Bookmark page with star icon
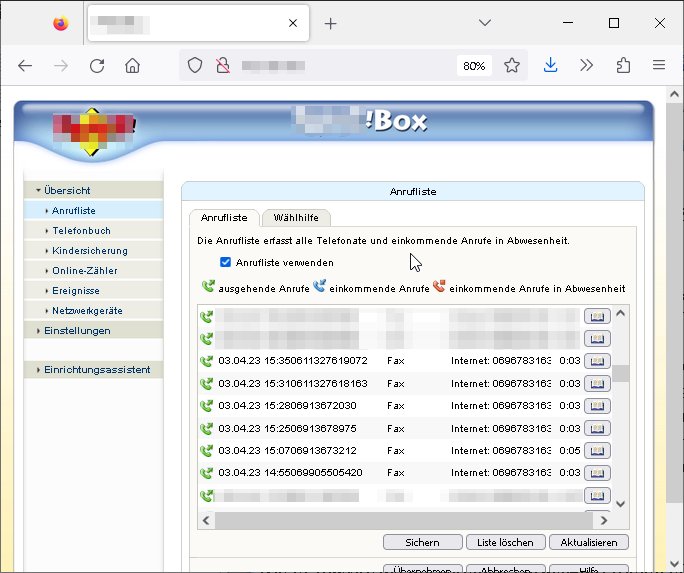 click(512, 65)
